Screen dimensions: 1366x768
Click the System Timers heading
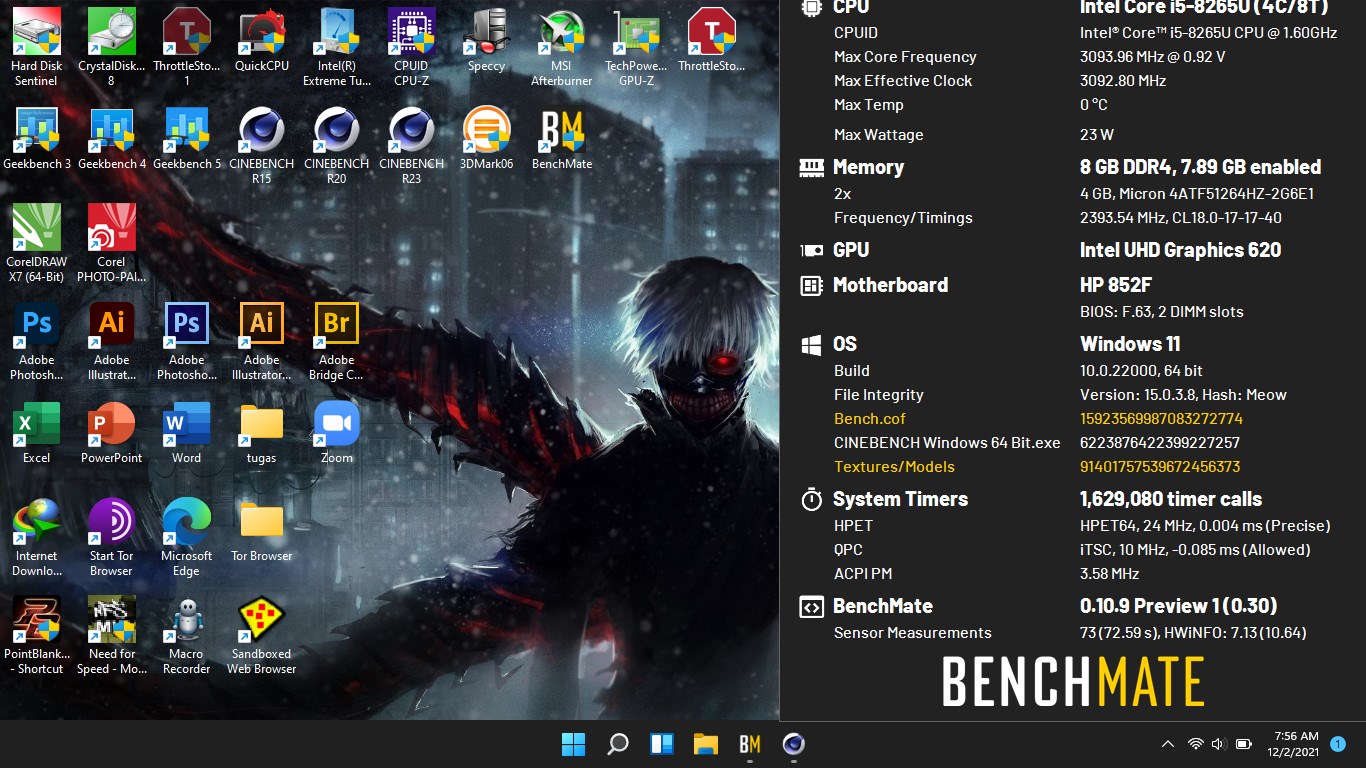(x=900, y=499)
